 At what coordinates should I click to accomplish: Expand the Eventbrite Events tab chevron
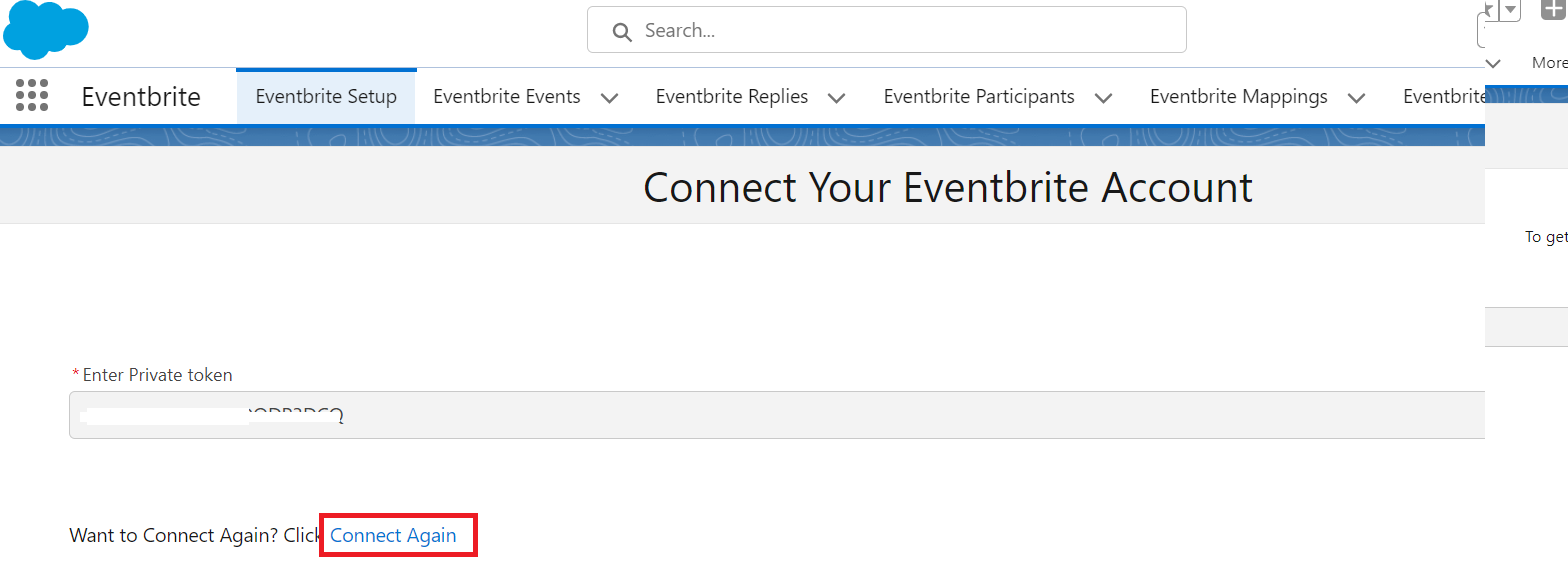(x=609, y=98)
